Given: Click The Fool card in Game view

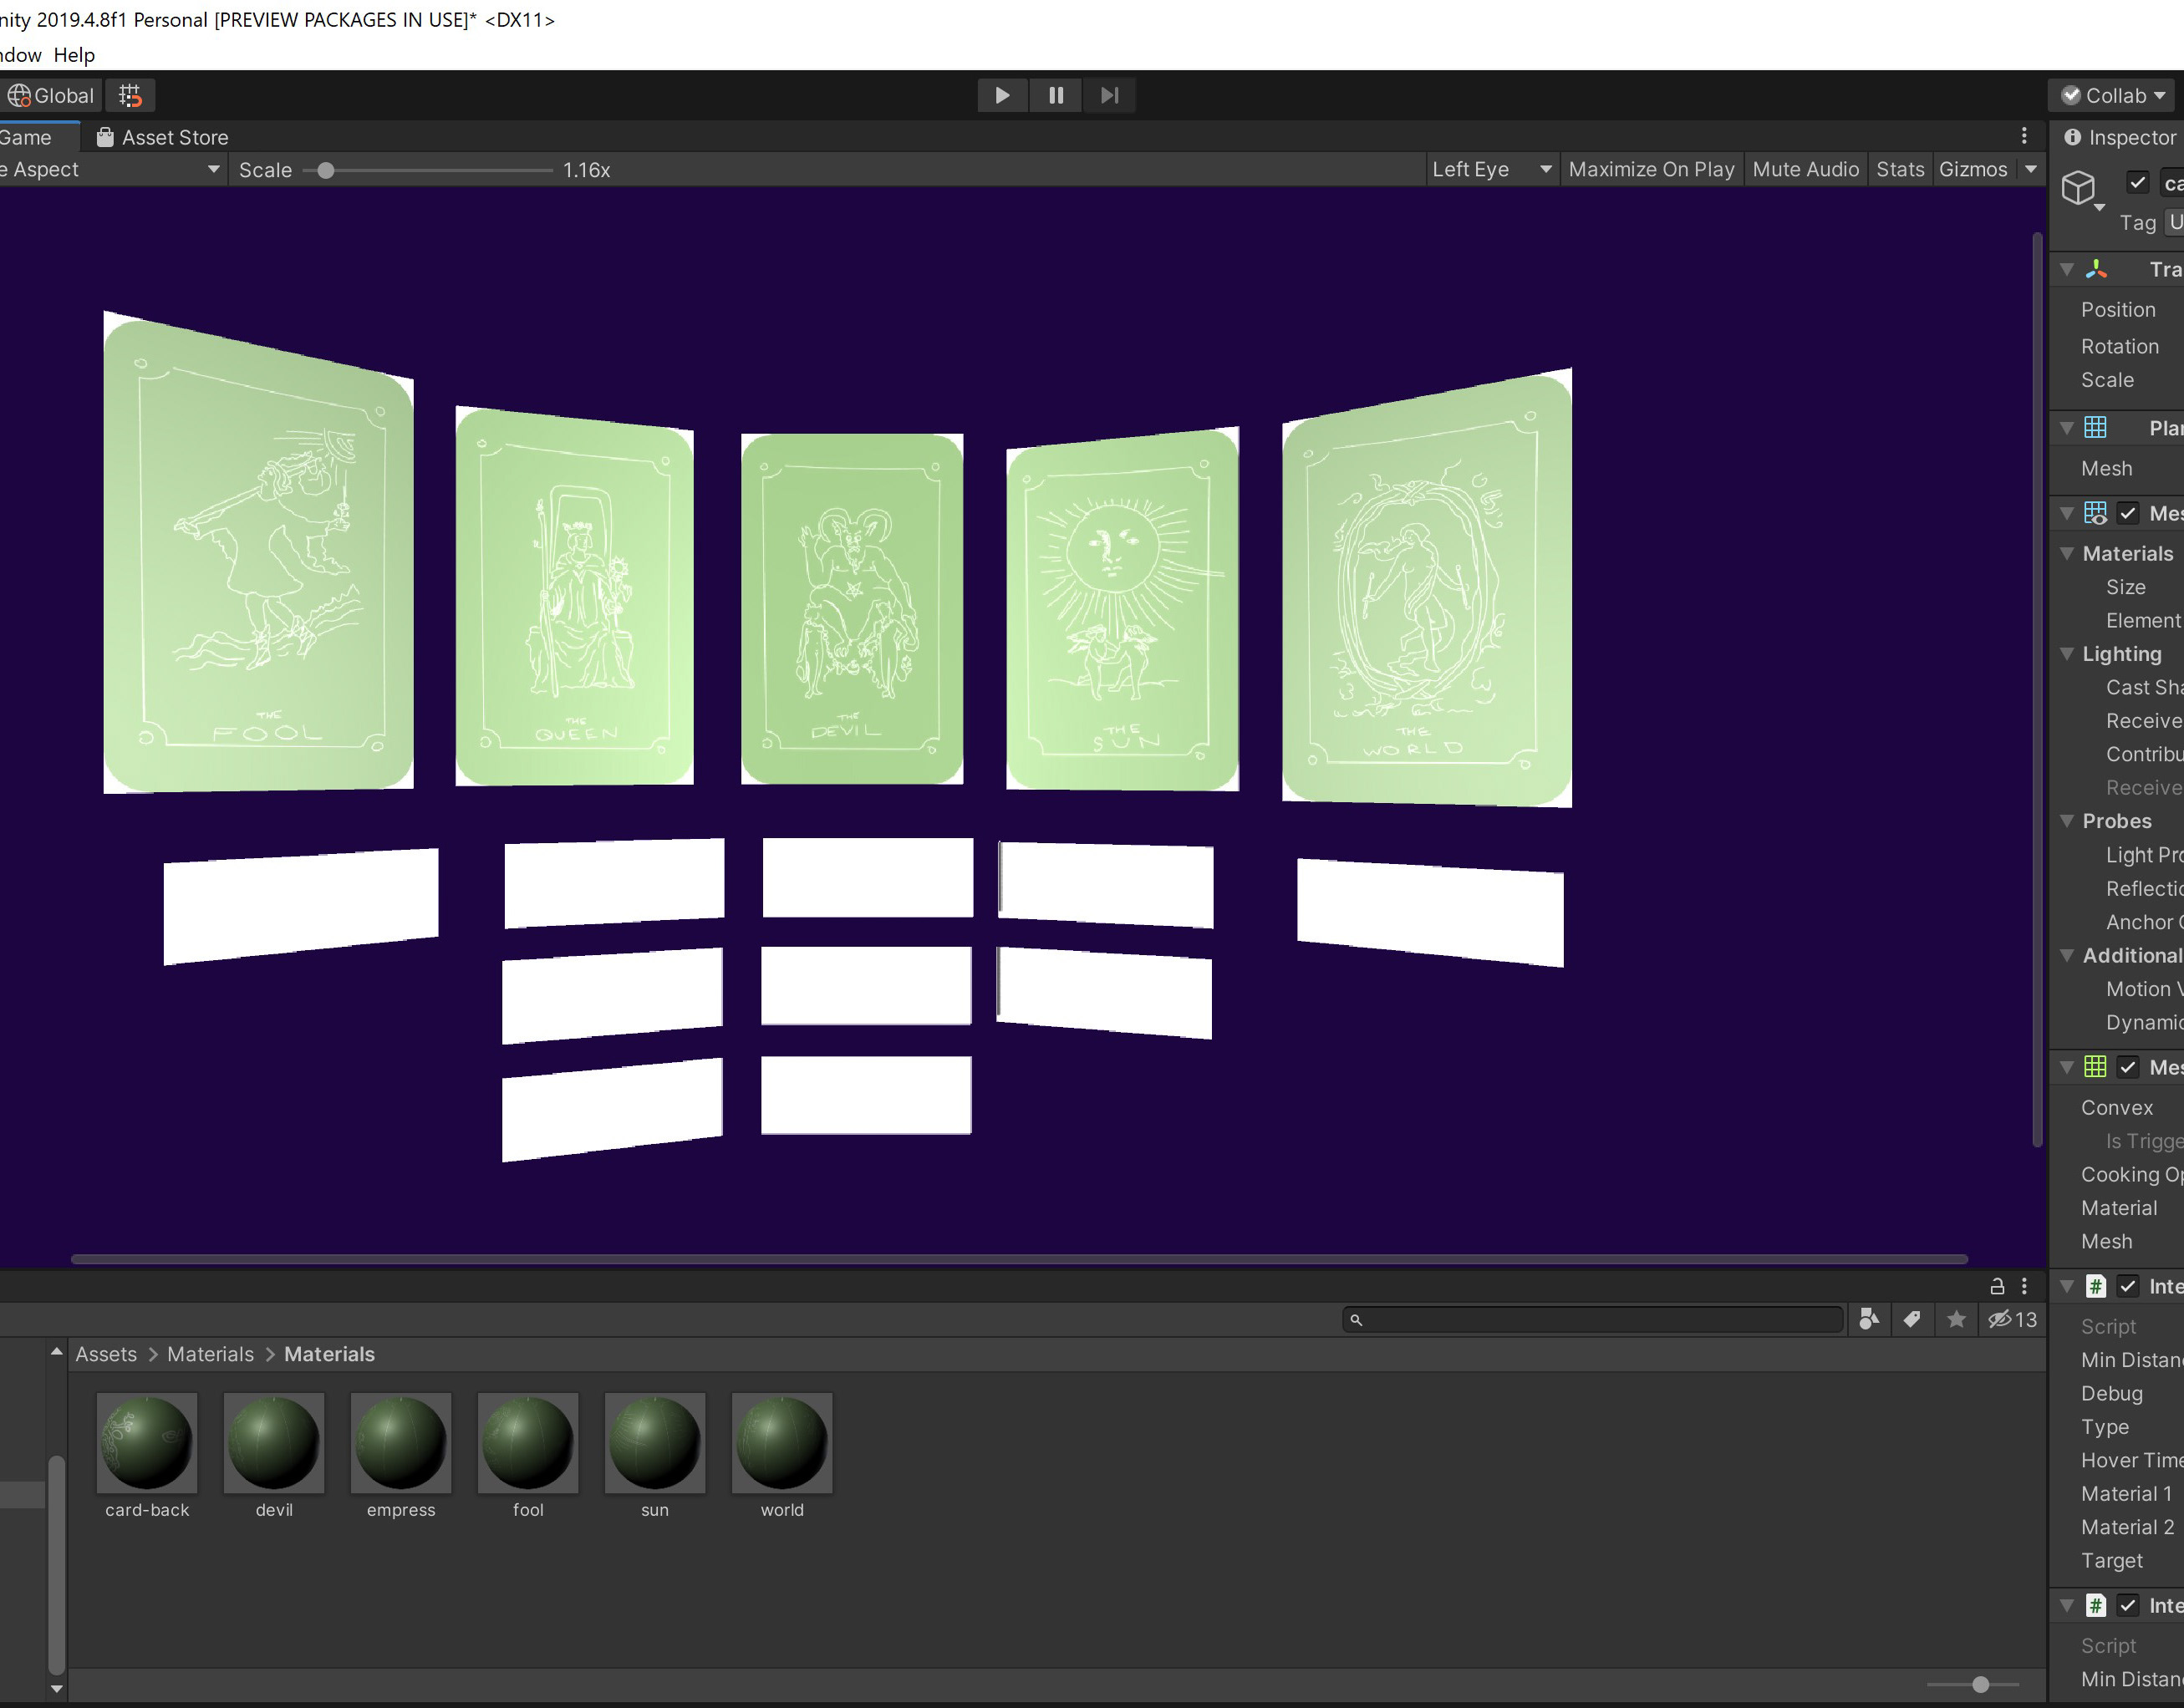Looking at the screenshot, I should click(x=258, y=552).
